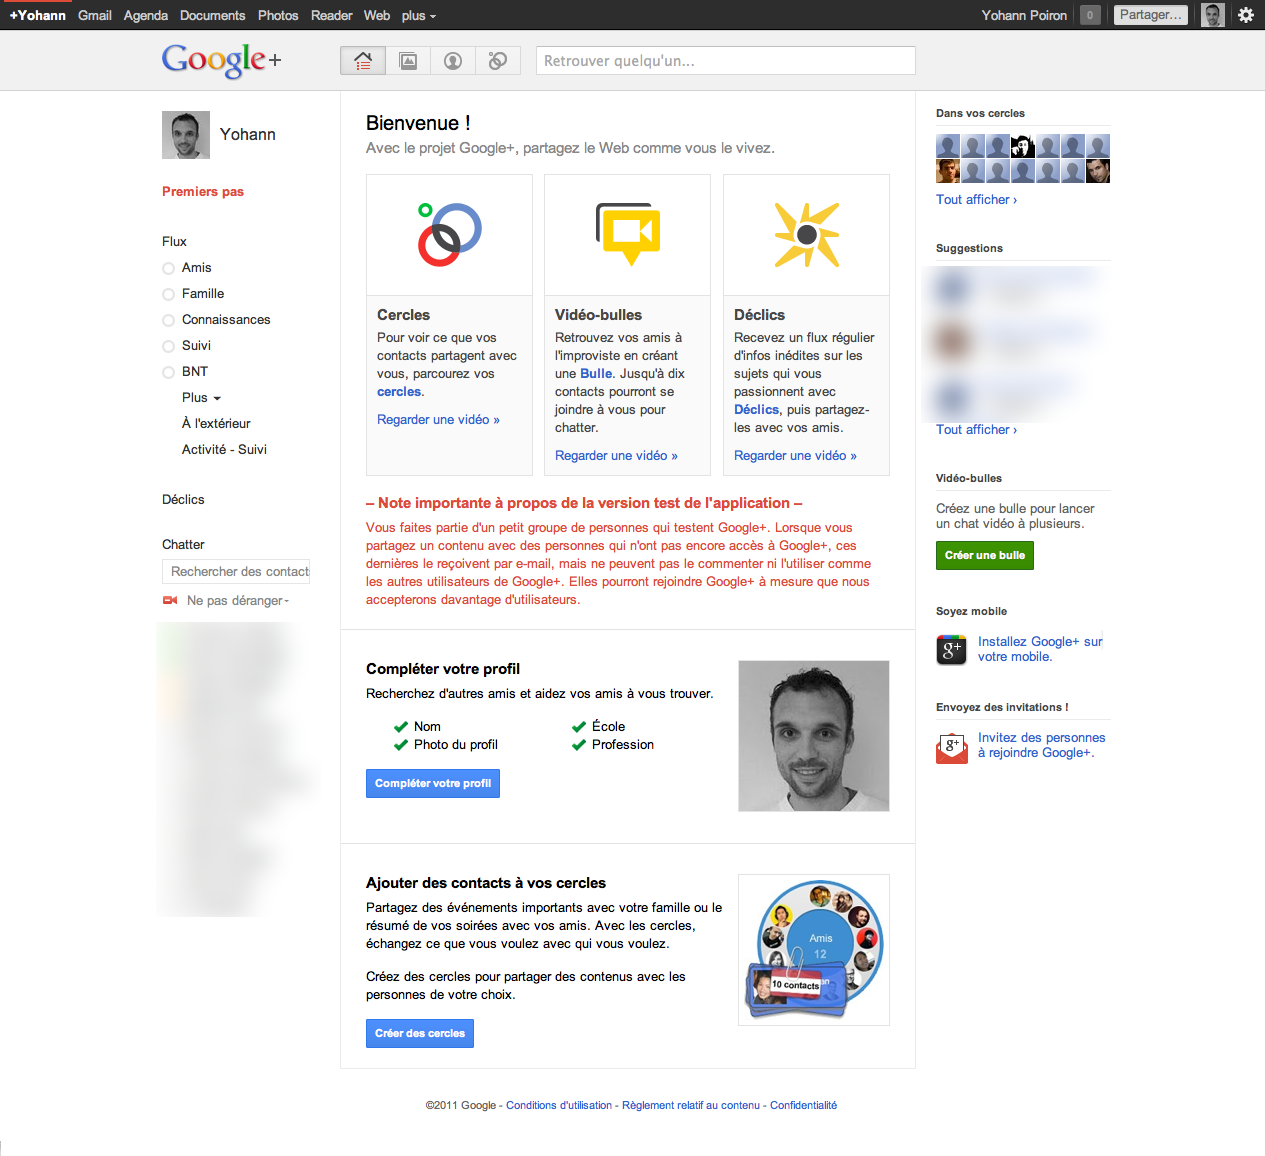Click the Bulle link in Vidéo-bulles card
Viewport: 1265px width, 1156px height.
[596, 374]
